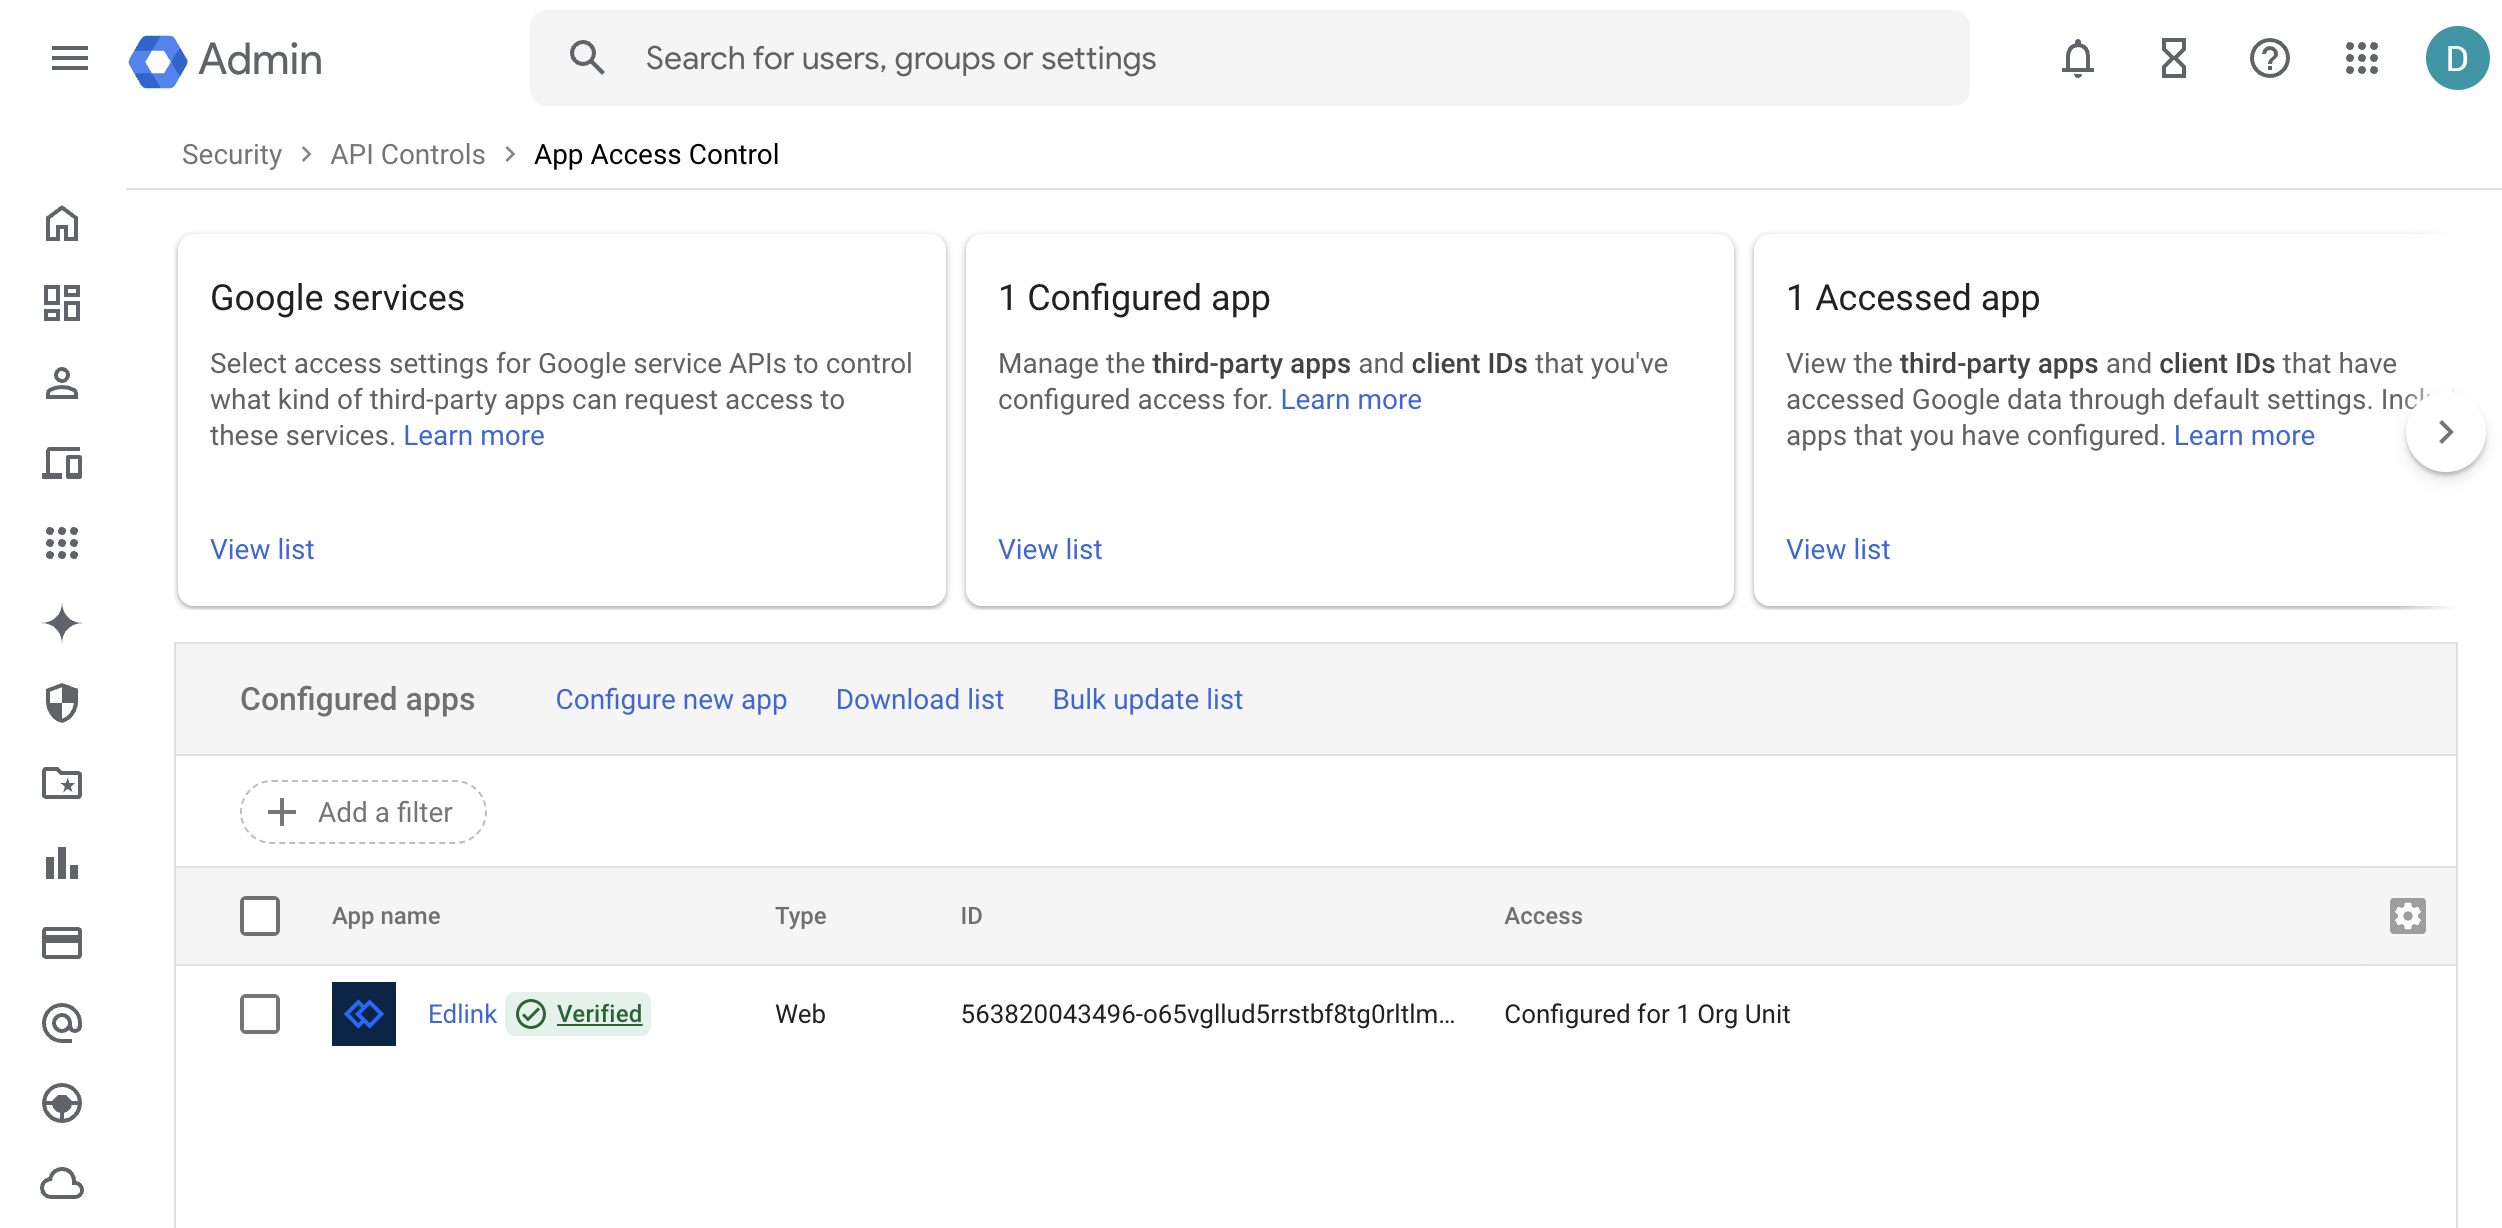
Task: Open table column settings gear
Action: point(2407,915)
